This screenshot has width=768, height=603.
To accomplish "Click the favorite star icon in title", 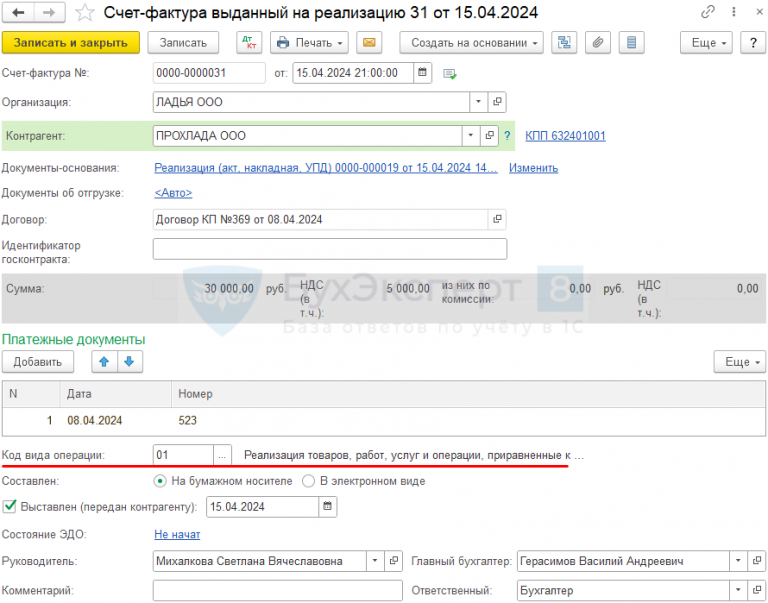I will (x=86, y=13).
